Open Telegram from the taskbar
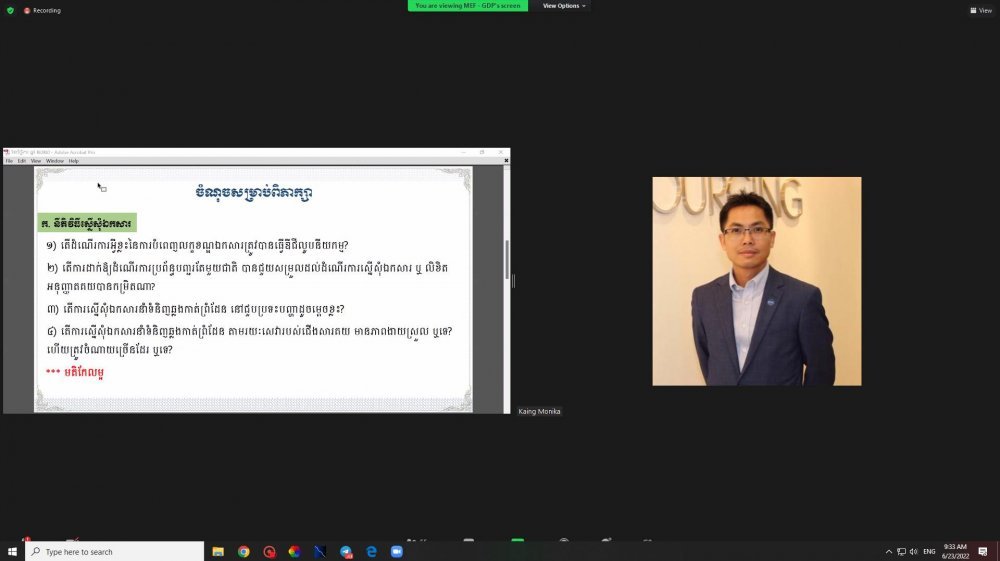This screenshot has width=1000, height=561. click(x=346, y=552)
